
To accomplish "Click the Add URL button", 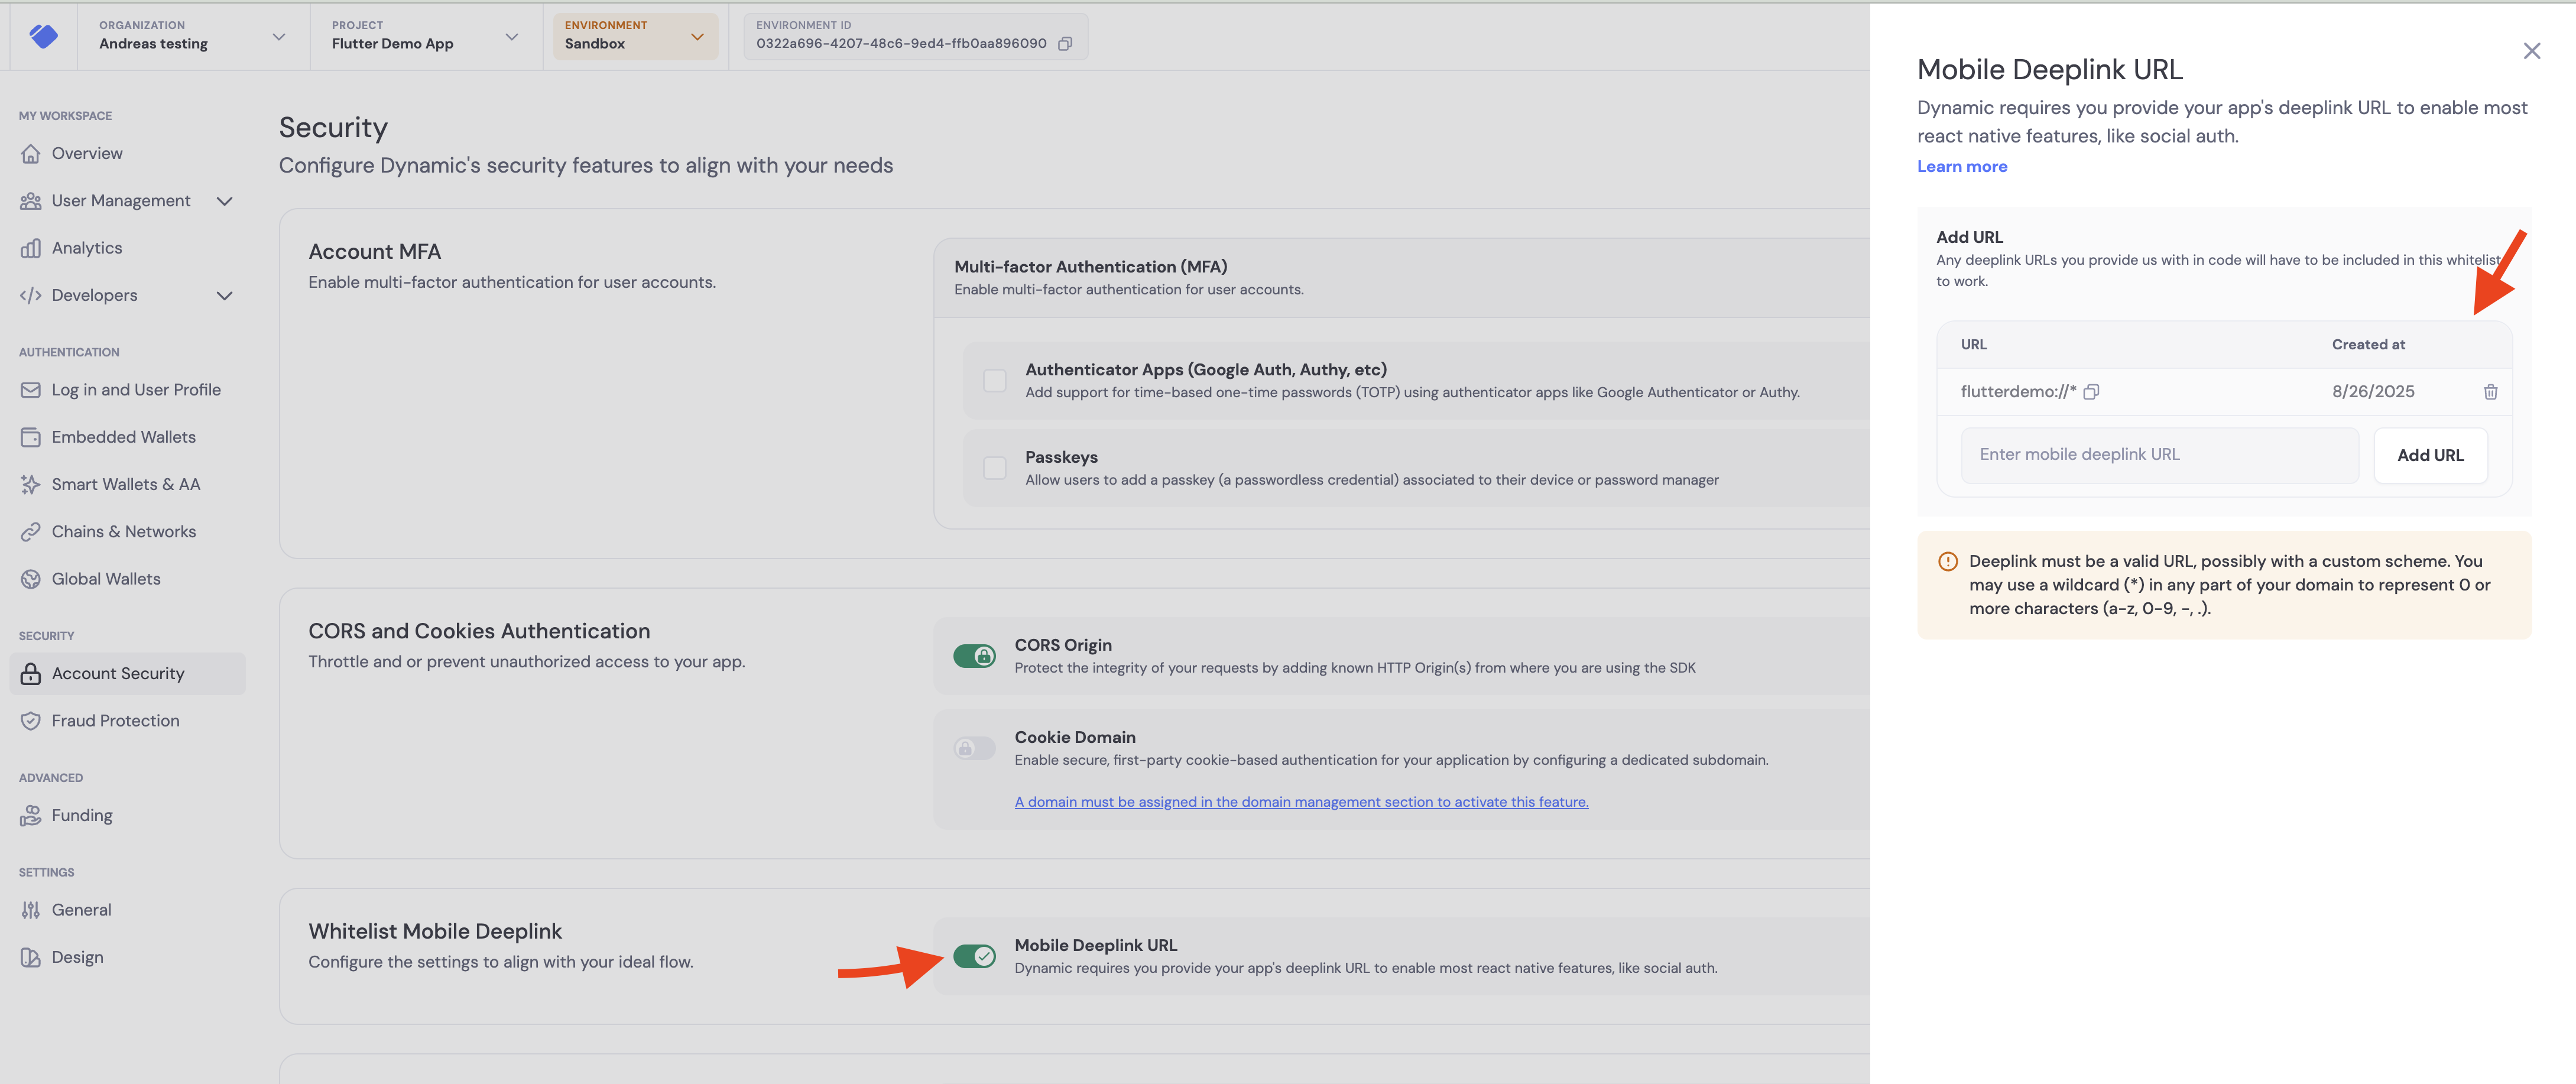I will pos(2430,456).
